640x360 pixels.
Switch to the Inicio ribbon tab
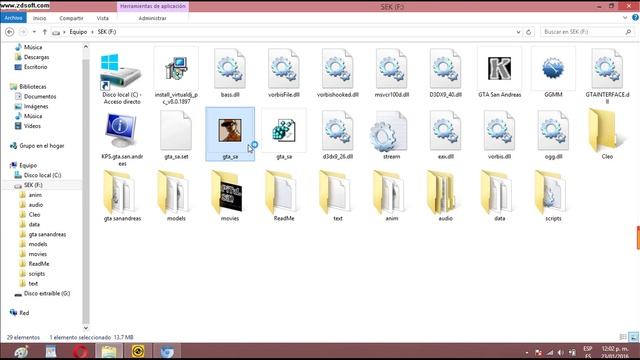(40, 18)
